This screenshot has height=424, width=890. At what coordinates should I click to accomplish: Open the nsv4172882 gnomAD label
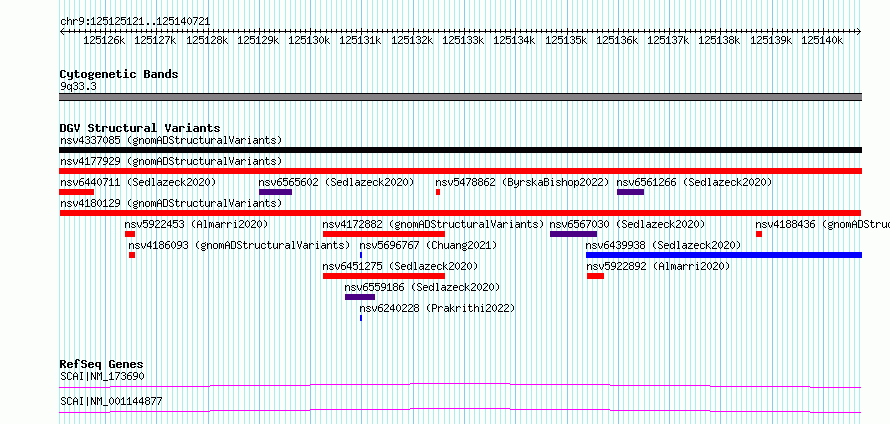pyautogui.click(x=433, y=224)
